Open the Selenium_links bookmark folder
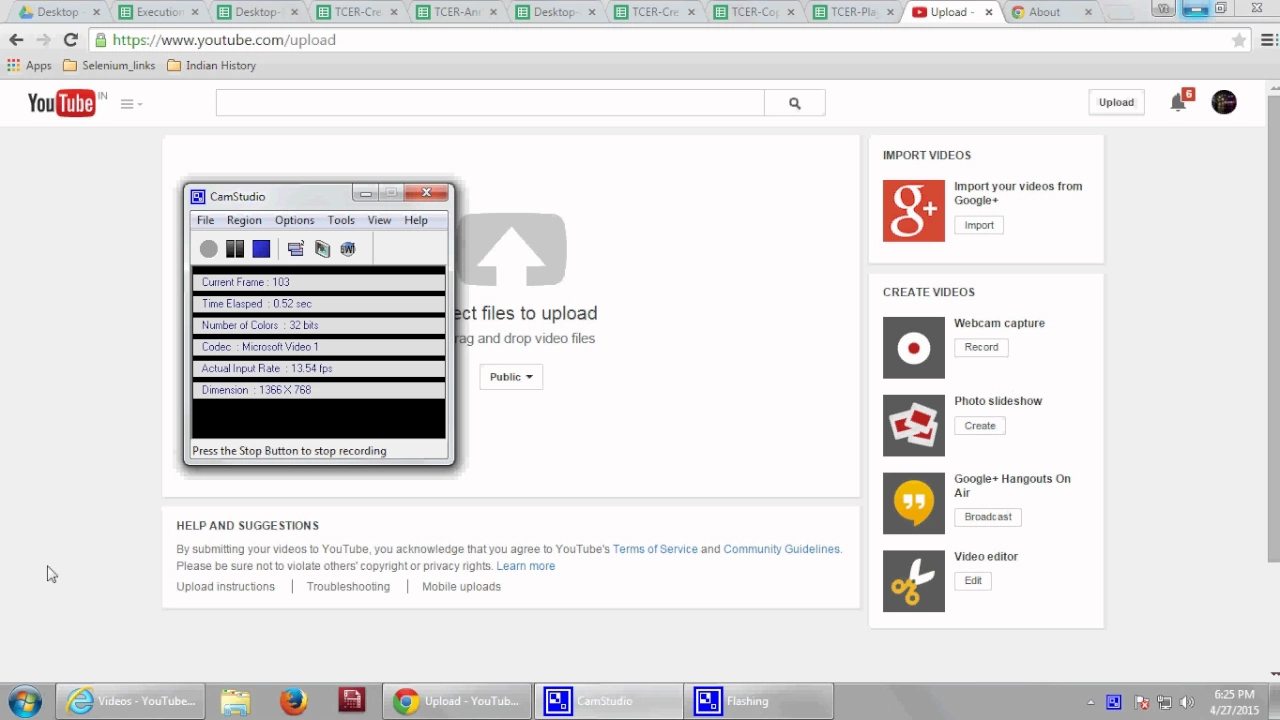Image resolution: width=1280 pixels, height=720 pixels. (x=109, y=65)
